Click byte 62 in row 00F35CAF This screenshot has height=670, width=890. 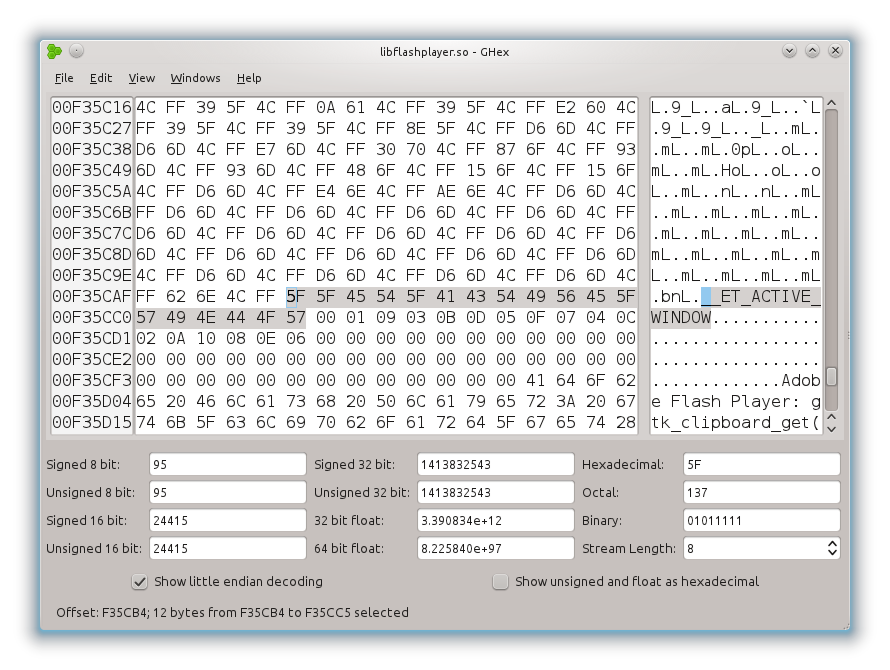pyautogui.click(x=176, y=296)
